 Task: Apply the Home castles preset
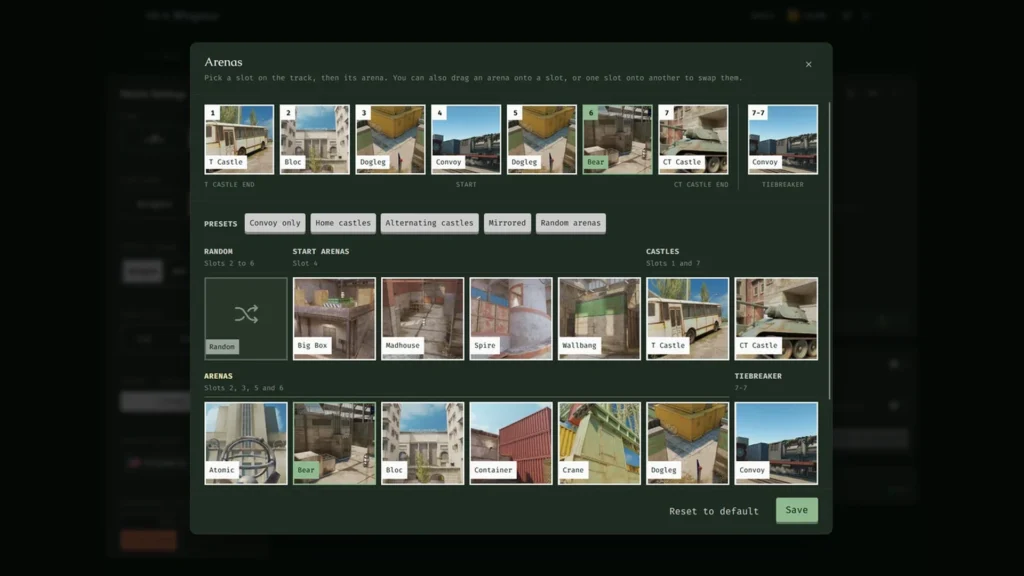(343, 223)
